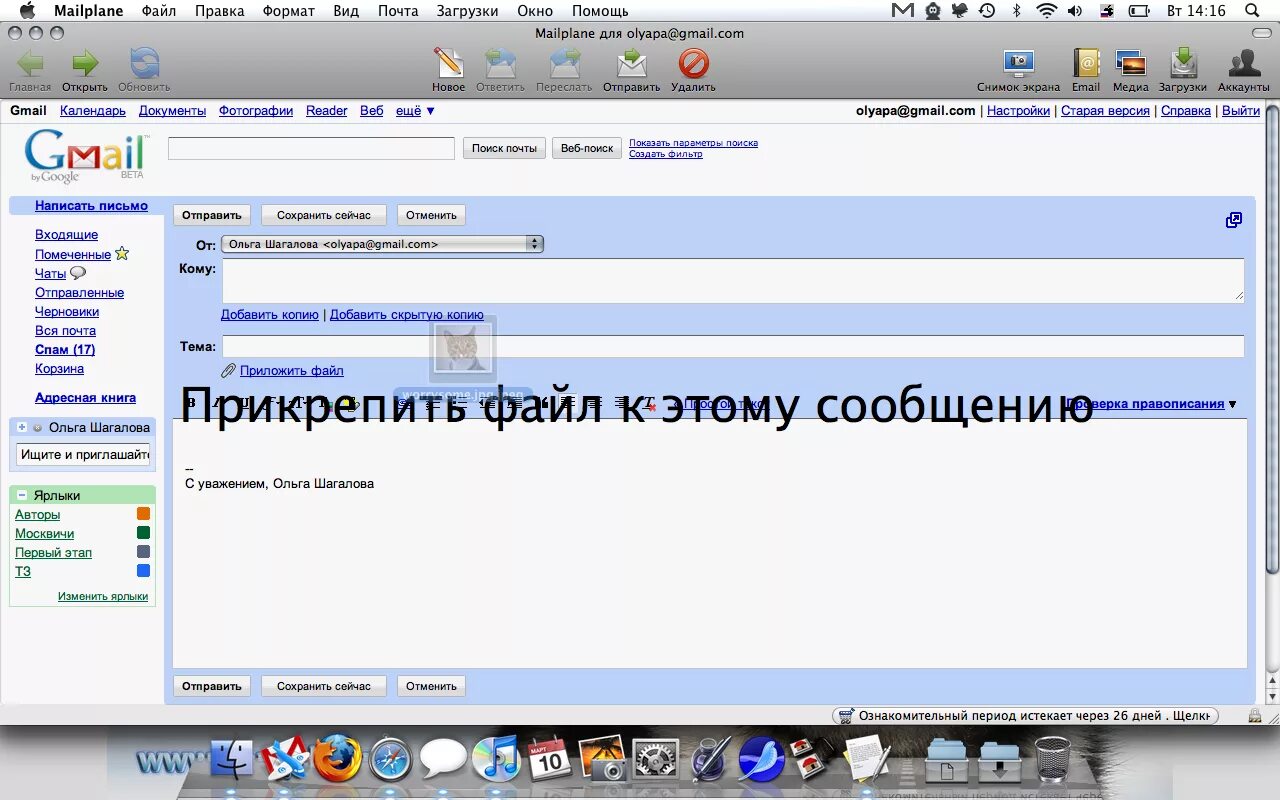Image resolution: width=1280 pixels, height=800 pixels.
Task: Click the Переслать forward toolbar icon
Action: point(564,64)
